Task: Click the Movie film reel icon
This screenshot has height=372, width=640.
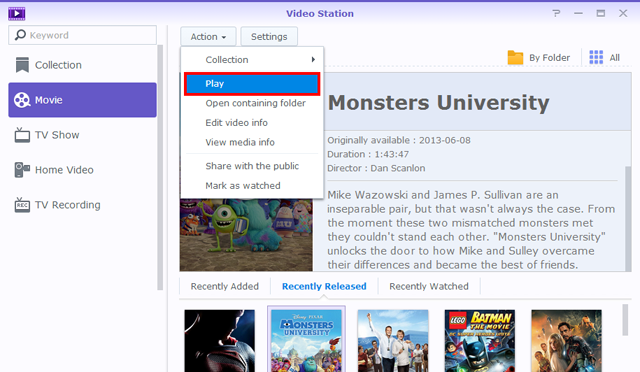Action: click(22, 100)
